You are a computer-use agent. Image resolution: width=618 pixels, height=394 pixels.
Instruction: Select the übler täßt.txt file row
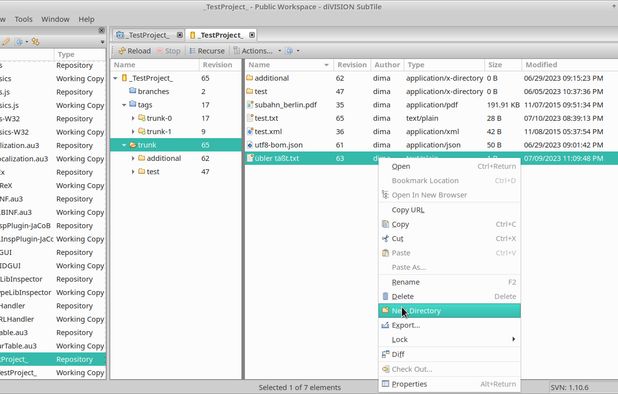coord(431,158)
